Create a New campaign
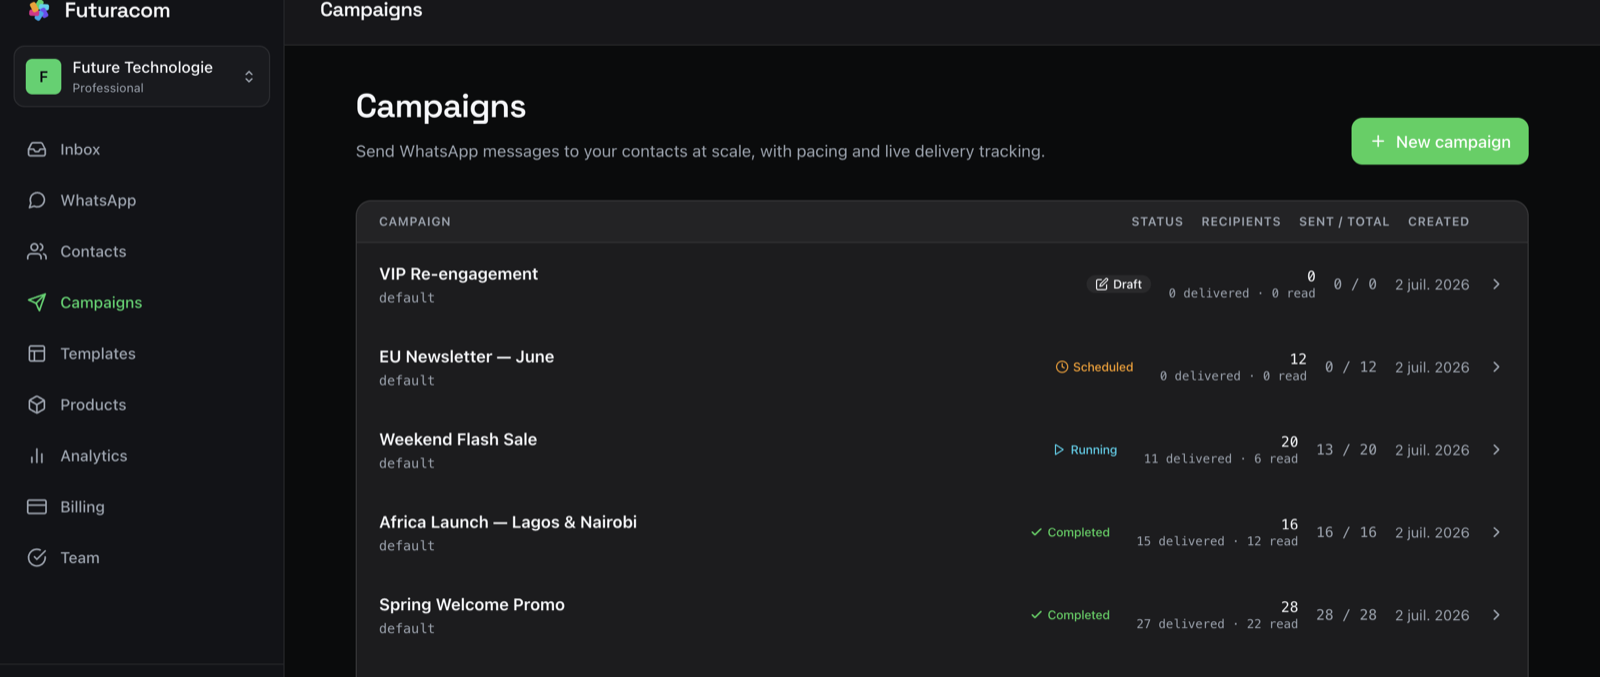The width and height of the screenshot is (1600, 677). (x=1440, y=141)
